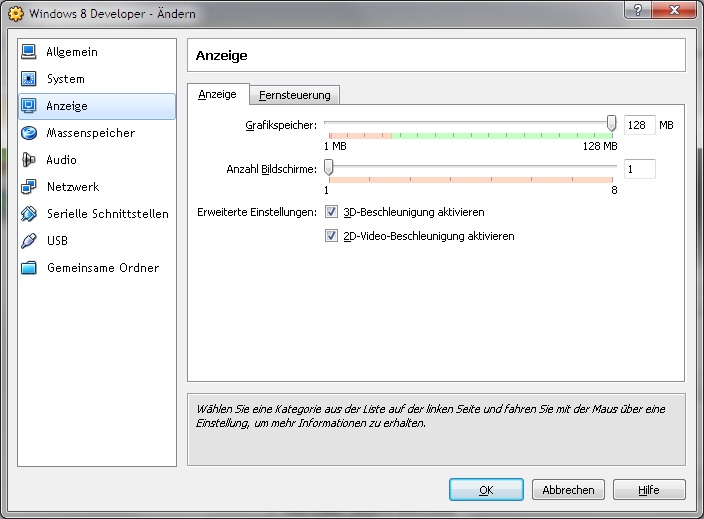Viewport: 704px width, 519px height.
Task: Confirm settings with OK button
Action: (x=486, y=490)
